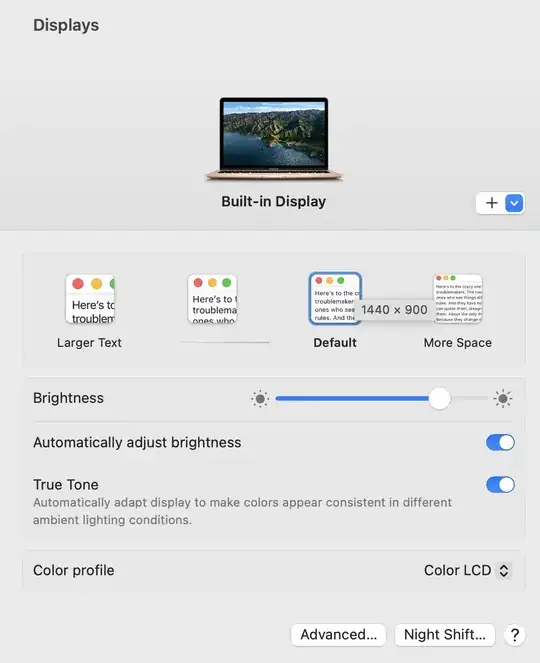Click the Brightness slider track

(x=381, y=398)
